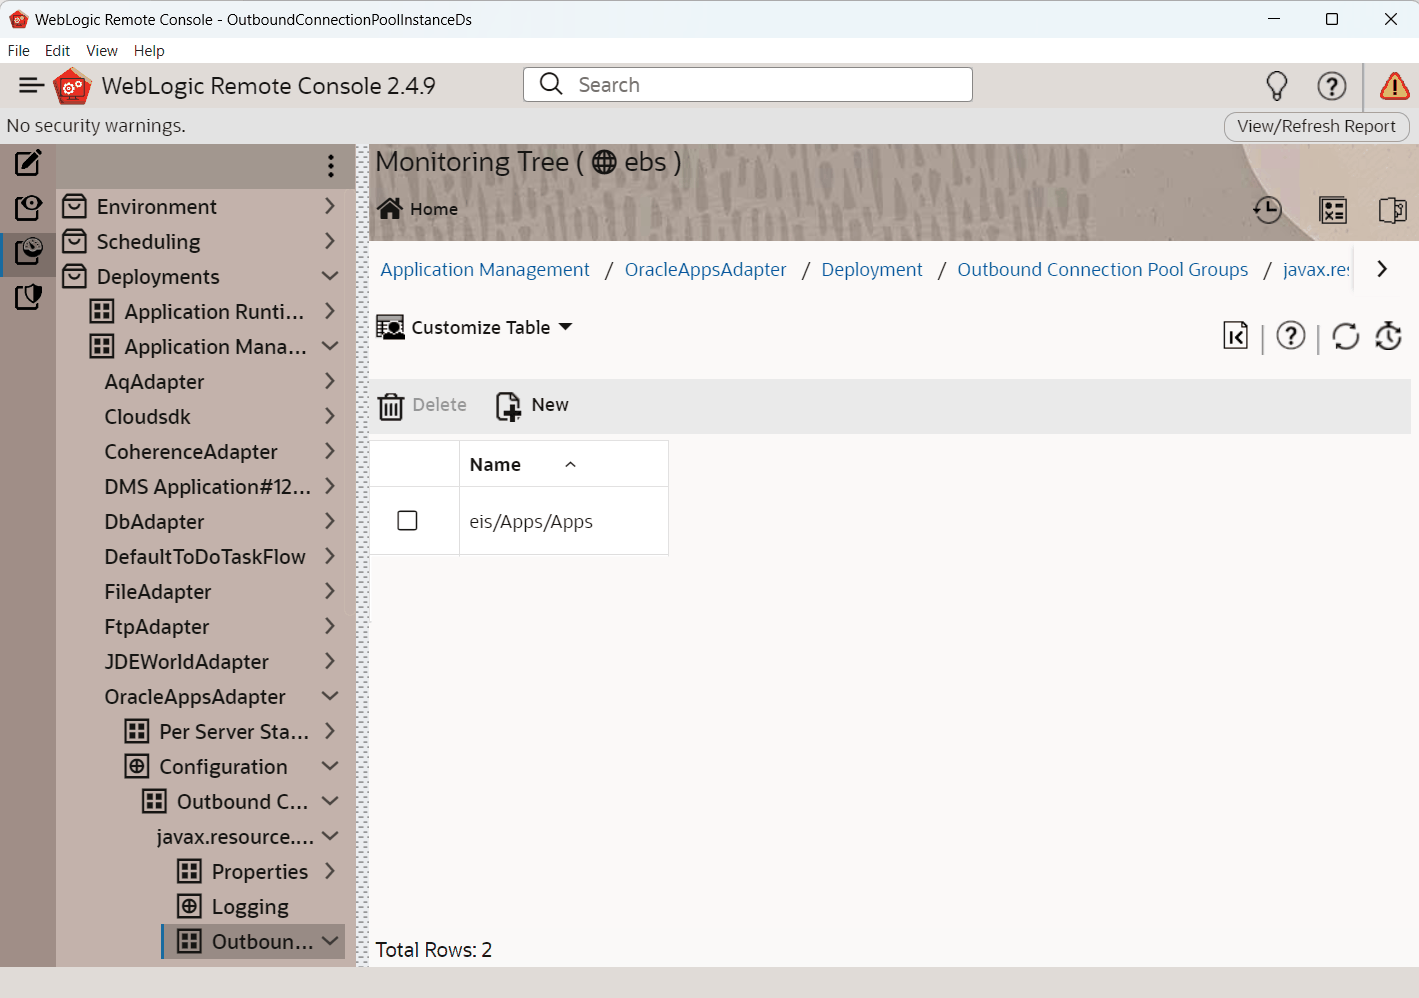Image resolution: width=1419 pixels, height=998 pixels.
Task: Open the View menu
Action: (x=102, y=51)
